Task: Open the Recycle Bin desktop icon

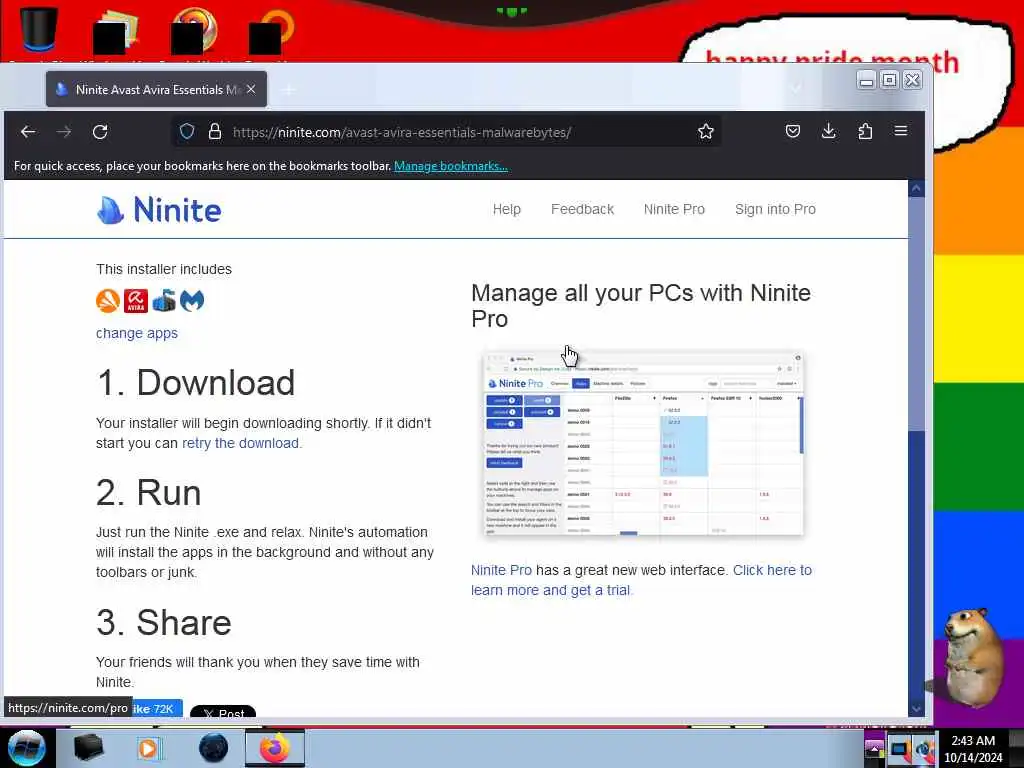Action: (38, 29)
